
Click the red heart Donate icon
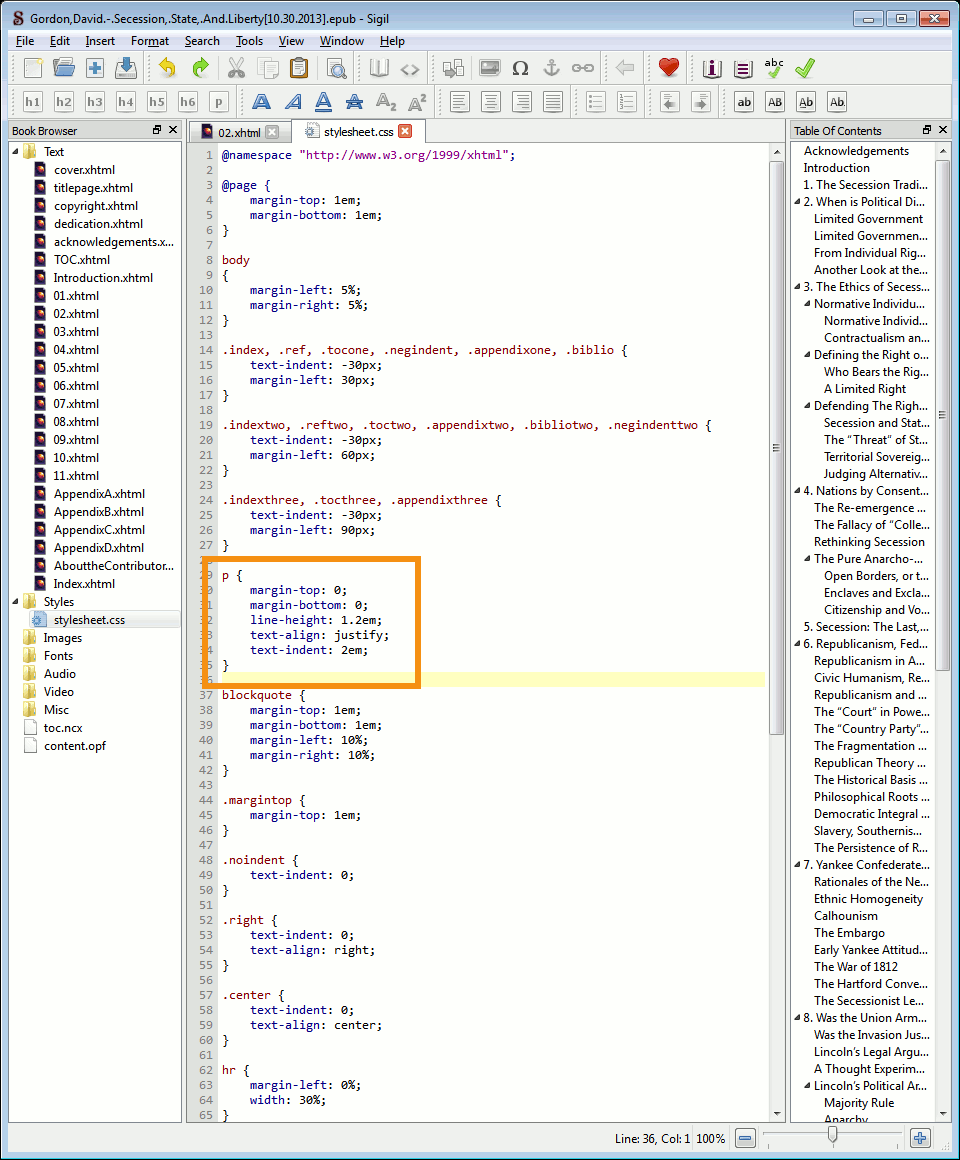[669, 68]
